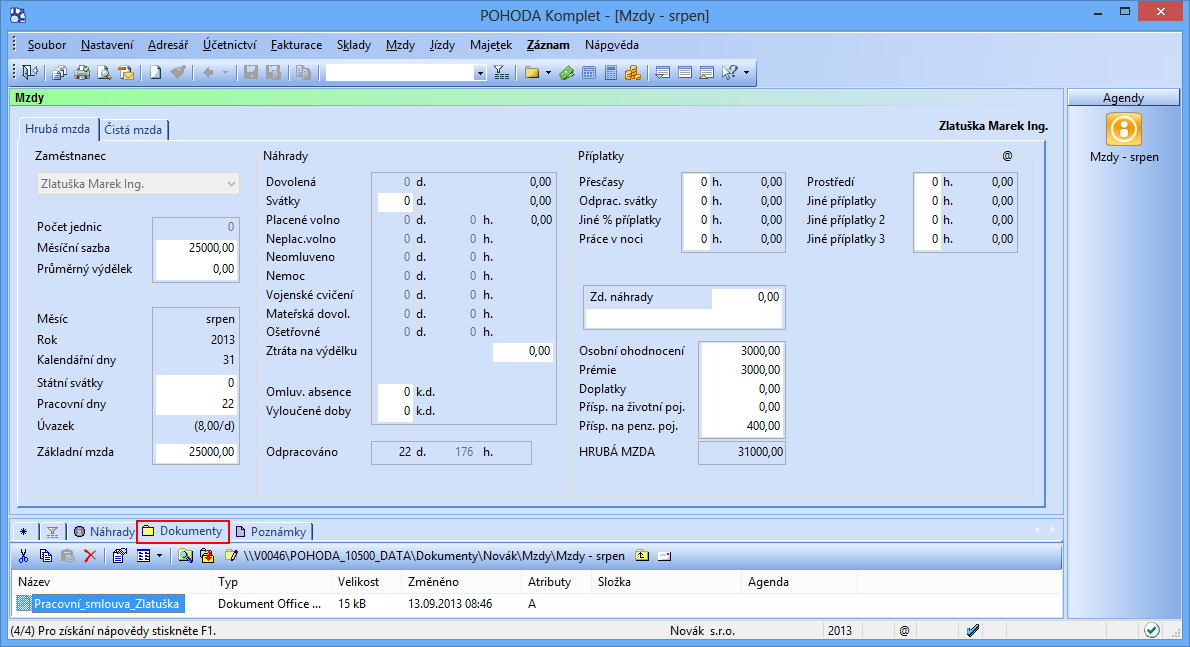
Task: Open the Soubor menu
Action: pyautogui.click(x=46, y=45)
